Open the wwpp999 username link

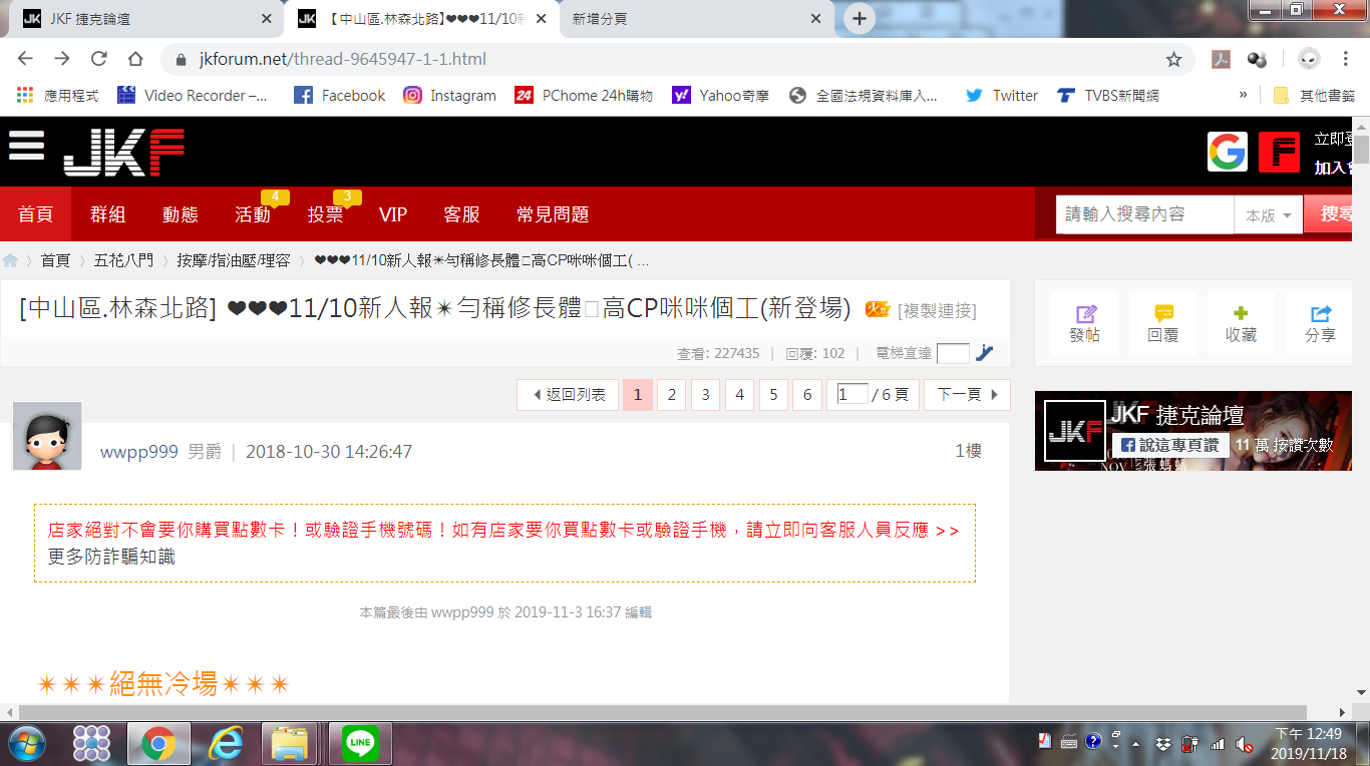point(139,452)
